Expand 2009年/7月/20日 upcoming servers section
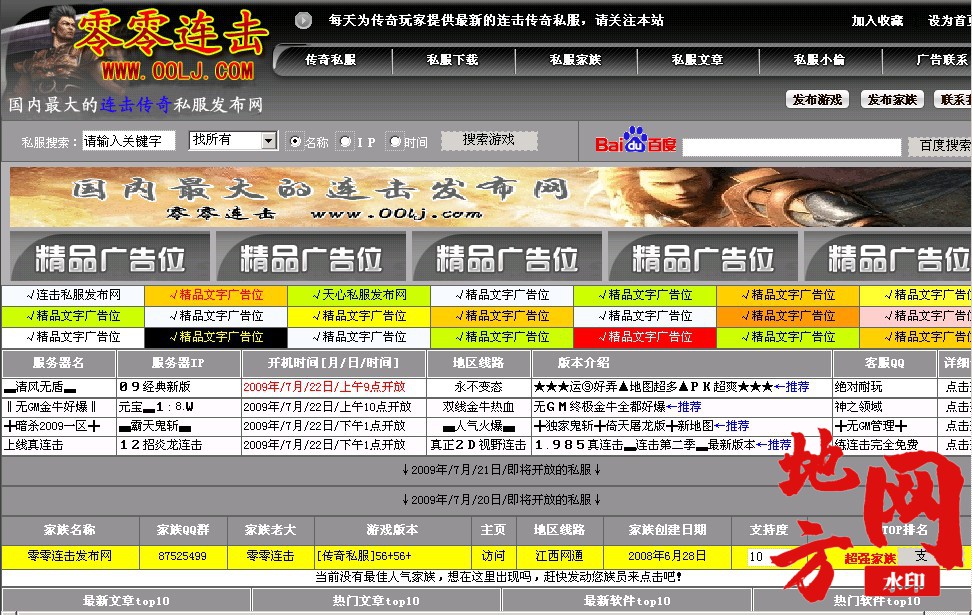 click(501, 500)
